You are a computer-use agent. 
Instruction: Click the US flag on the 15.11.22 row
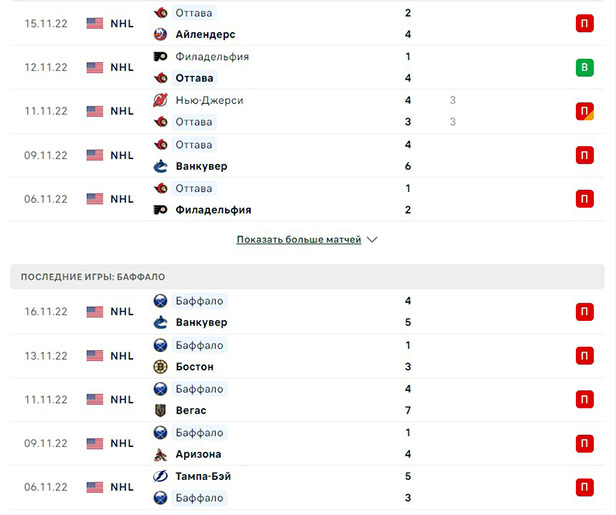tap(95, 23)
